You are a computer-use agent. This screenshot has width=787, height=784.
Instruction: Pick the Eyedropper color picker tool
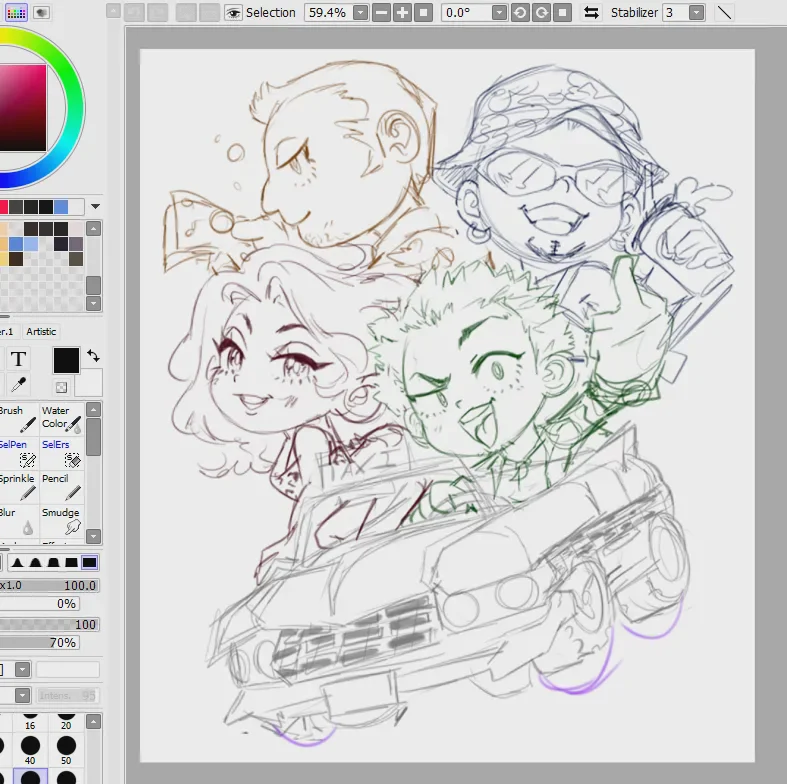point(19,385)
